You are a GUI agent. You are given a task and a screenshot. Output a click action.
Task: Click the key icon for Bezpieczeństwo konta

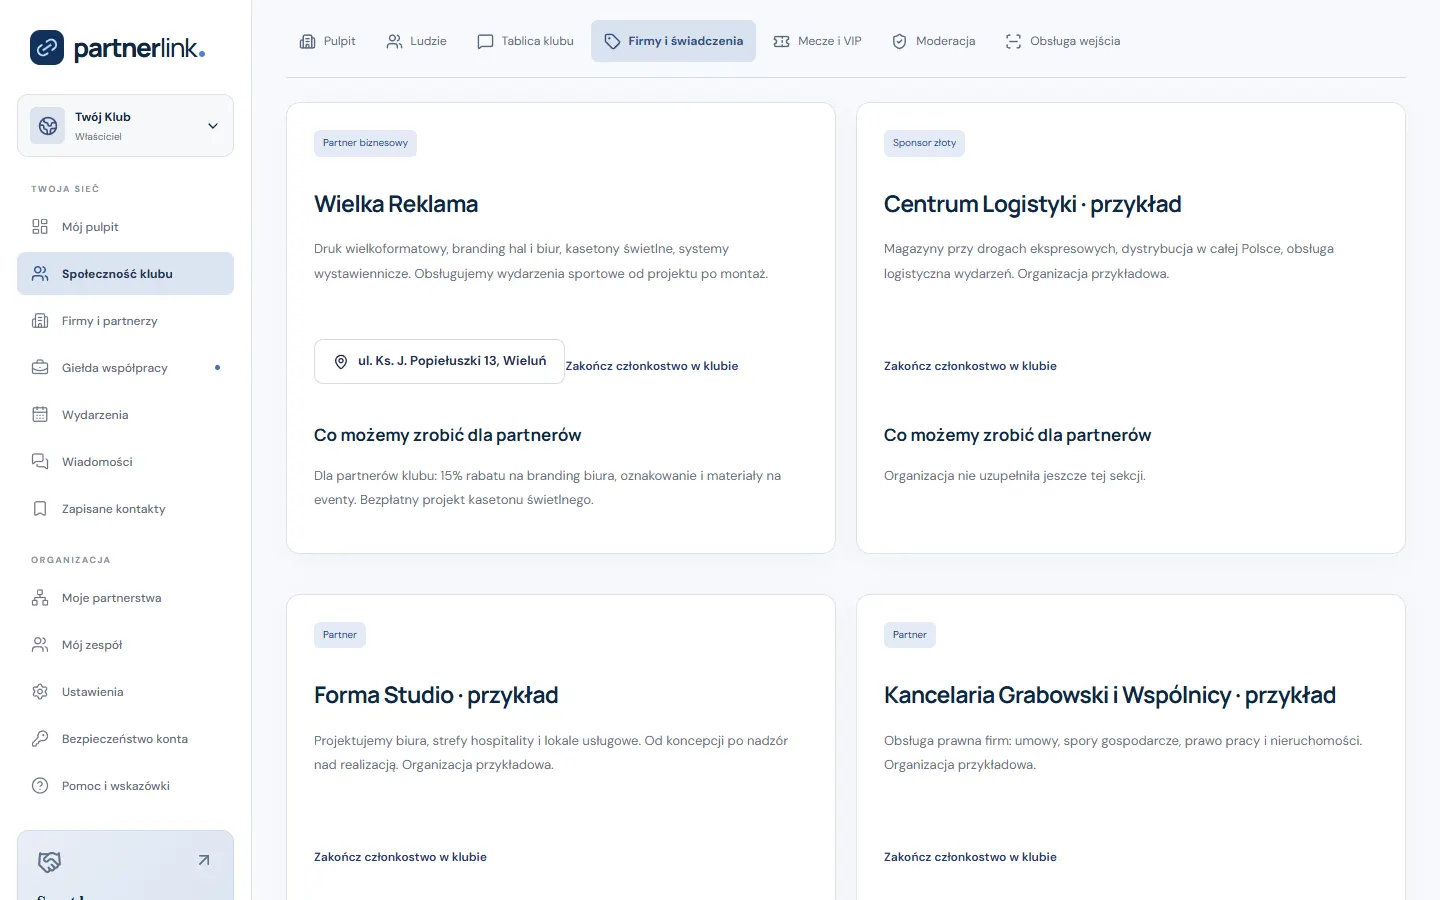[x=40, y=739]
